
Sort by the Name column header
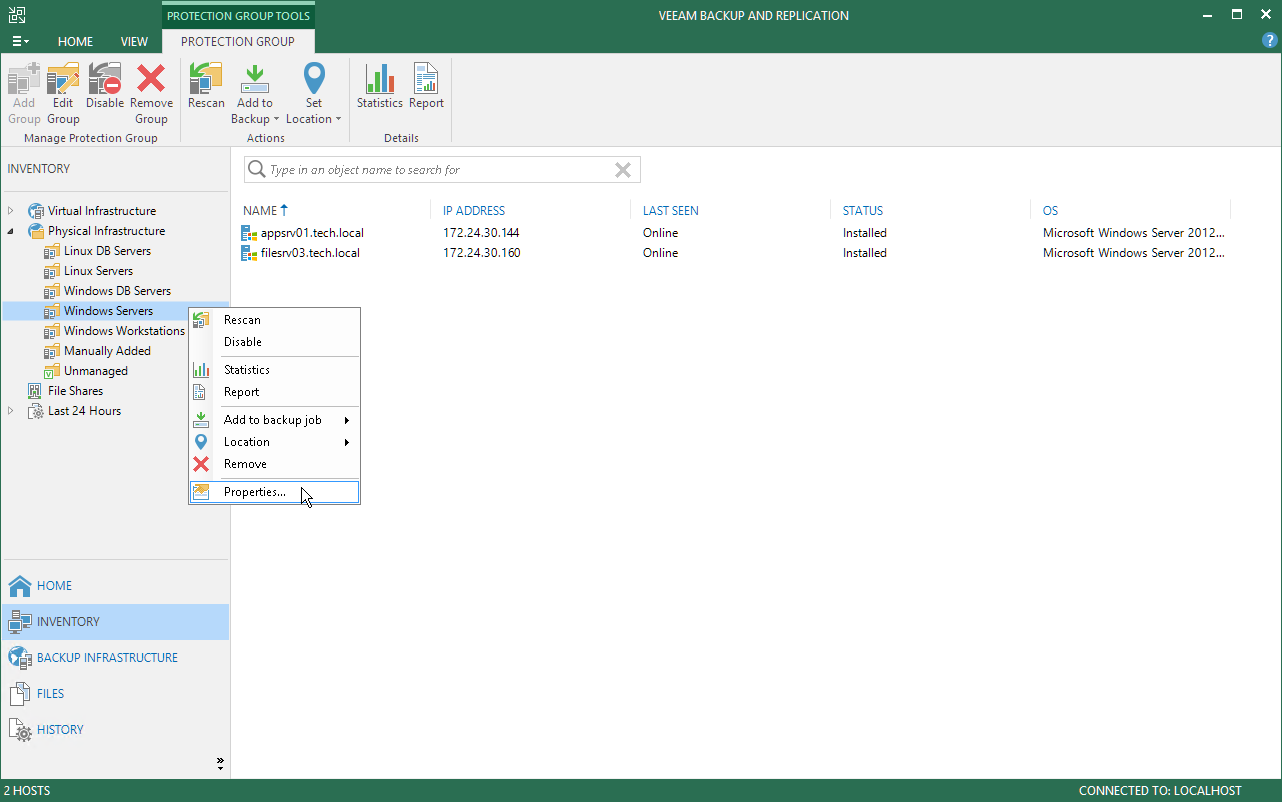260,211
